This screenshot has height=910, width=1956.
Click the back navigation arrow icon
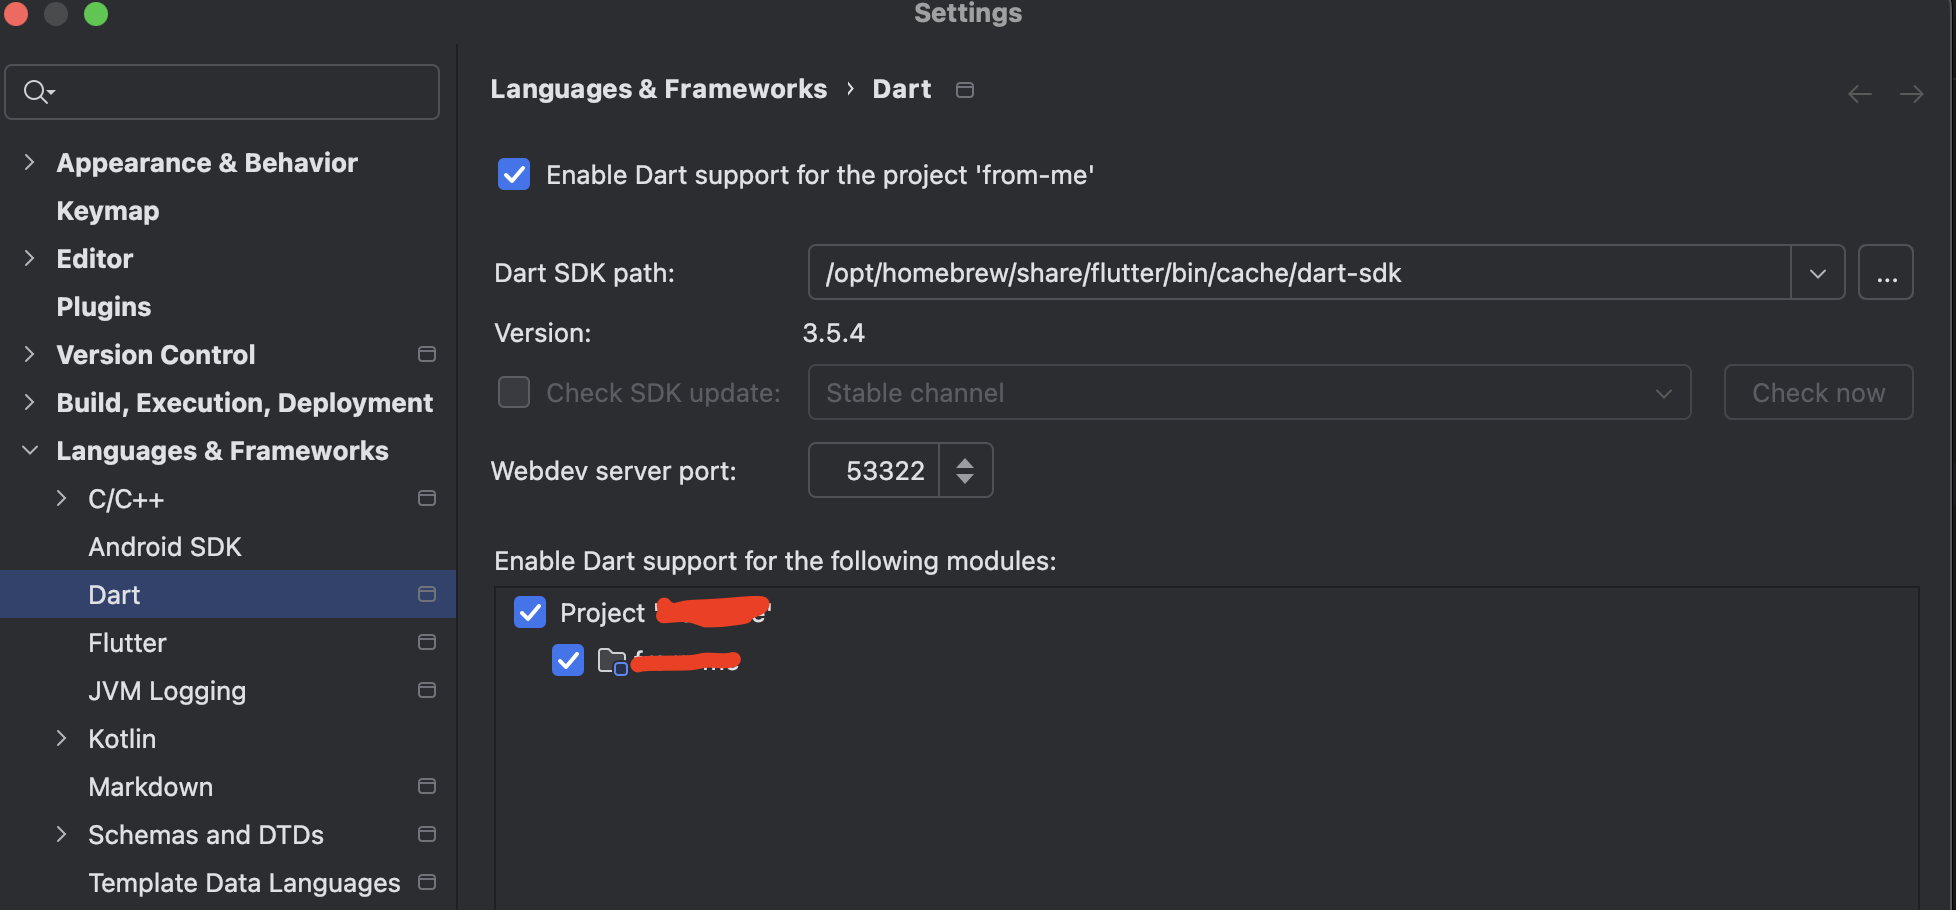(1859, 94)
